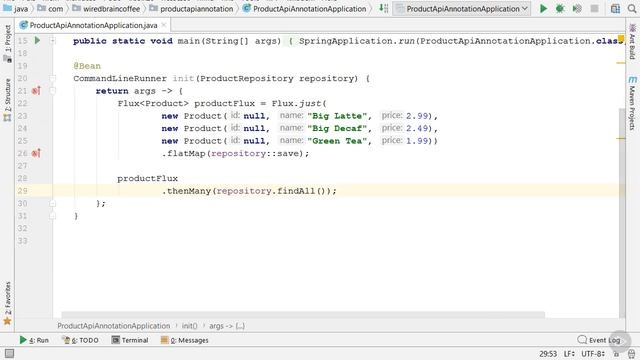The image size is (640, 360).
Task: Open the 0: Messages tool window
Action: coord(184,340)
